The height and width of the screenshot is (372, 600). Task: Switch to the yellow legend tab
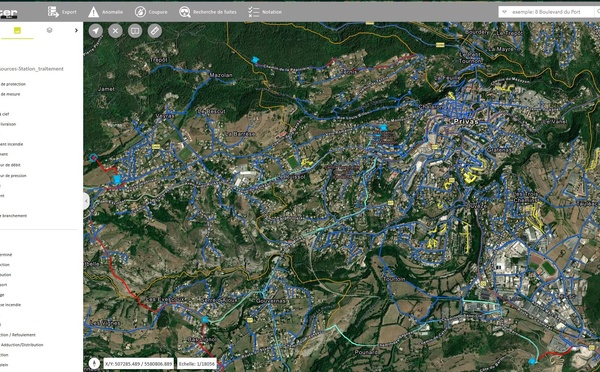17,31
